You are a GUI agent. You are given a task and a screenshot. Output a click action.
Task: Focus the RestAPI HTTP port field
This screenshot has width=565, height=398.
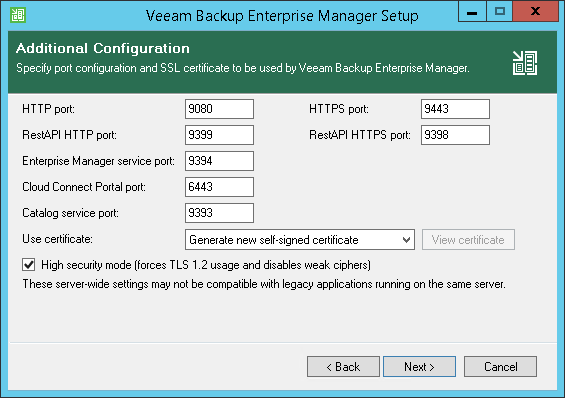[219, 135]
